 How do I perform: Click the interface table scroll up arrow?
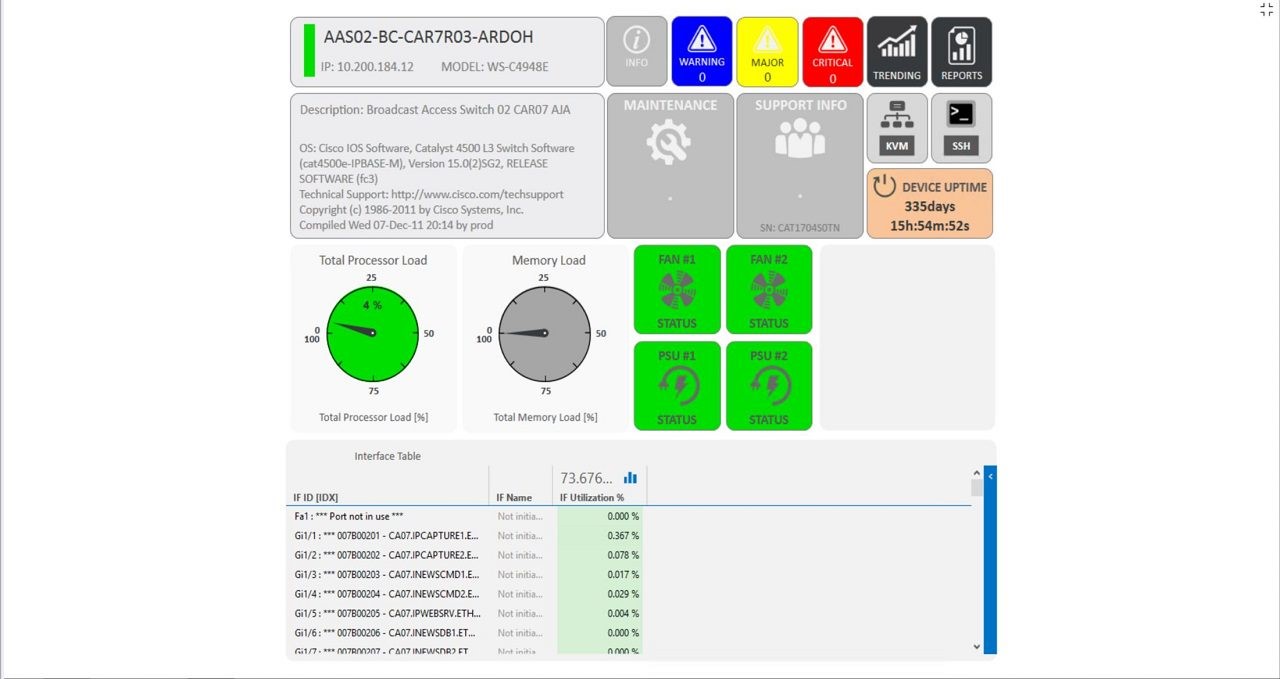click(x=977, y=473)
